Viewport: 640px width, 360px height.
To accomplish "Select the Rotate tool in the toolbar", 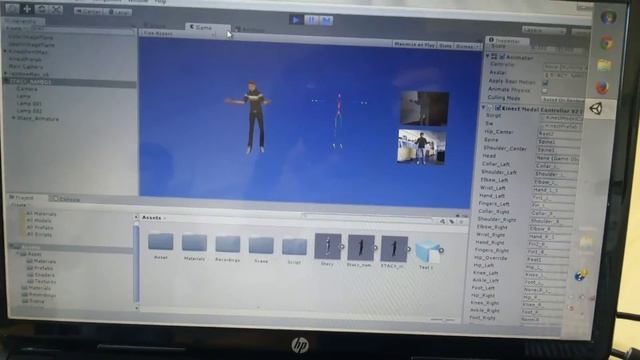I will [x=41, y=9].
